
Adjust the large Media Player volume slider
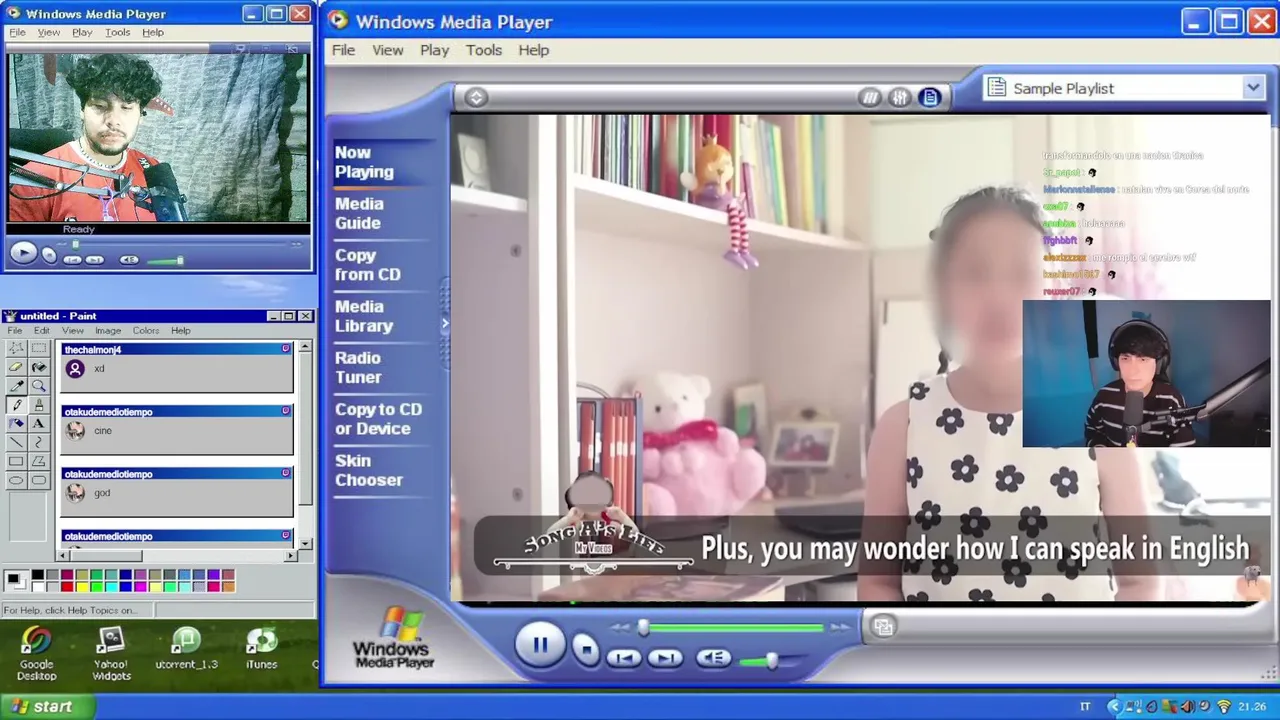click(x=771, y=660)
